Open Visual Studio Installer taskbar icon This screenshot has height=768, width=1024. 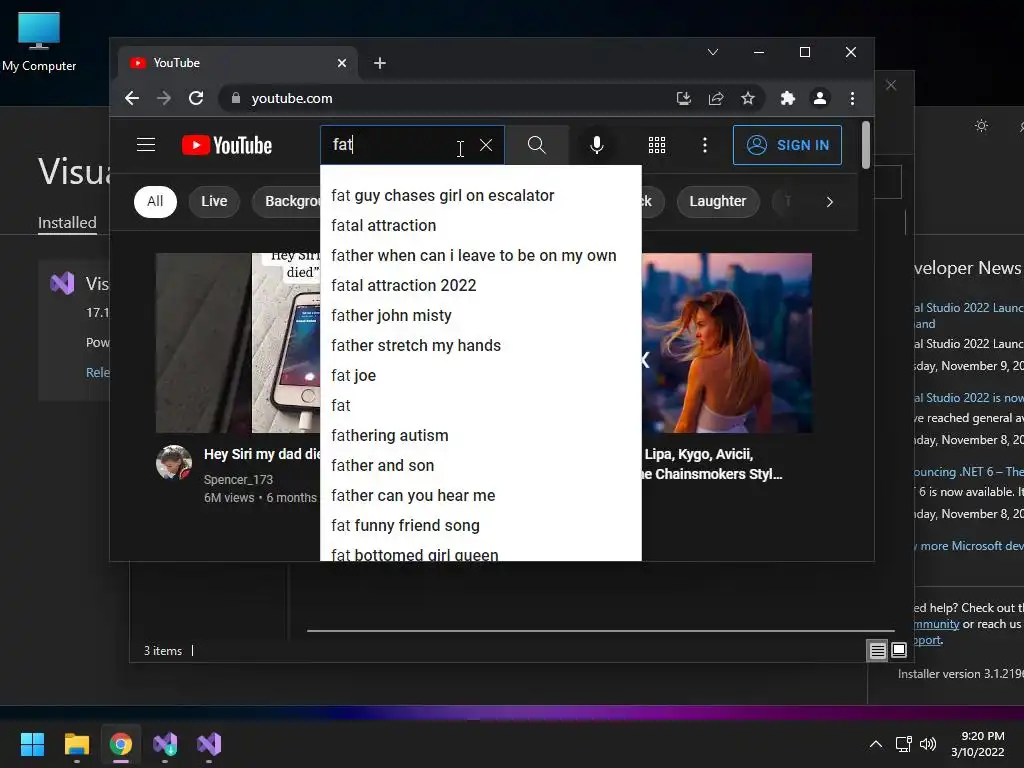pyautogui.click(x=165, y=744)
